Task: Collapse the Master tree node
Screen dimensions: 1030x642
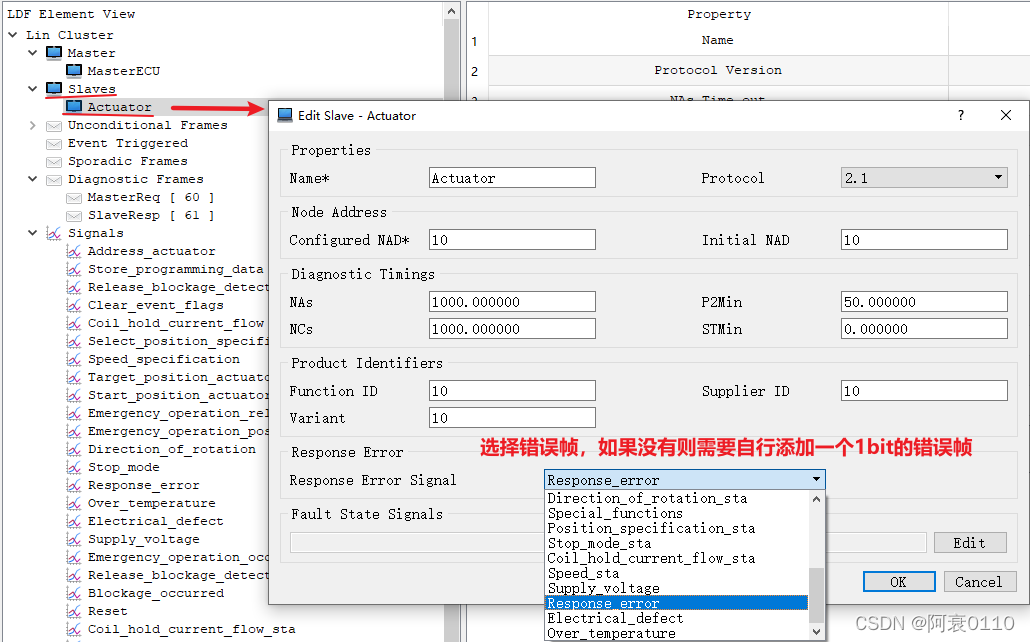Action: 33,53
